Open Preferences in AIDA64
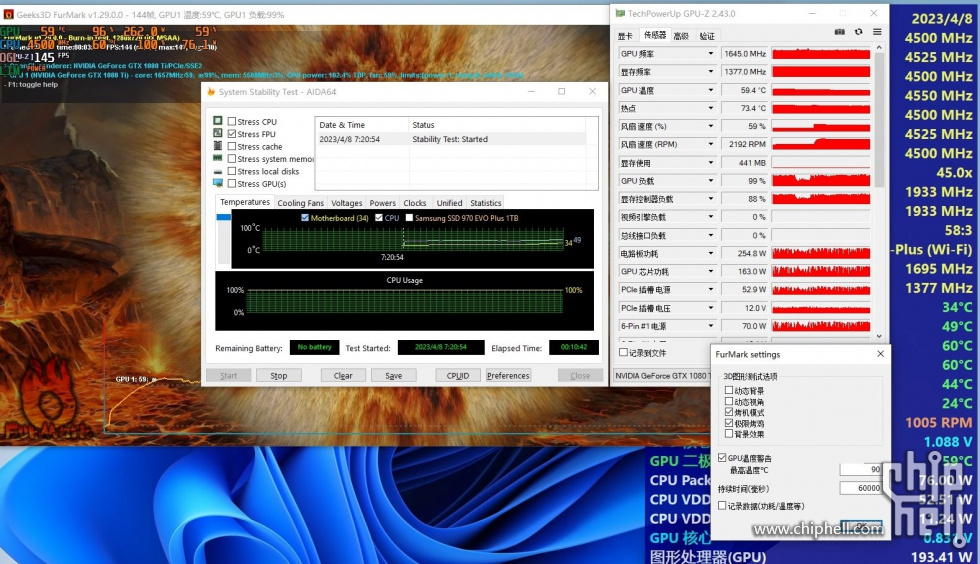This screenshot has width=980, height=564. coord(508,375)
